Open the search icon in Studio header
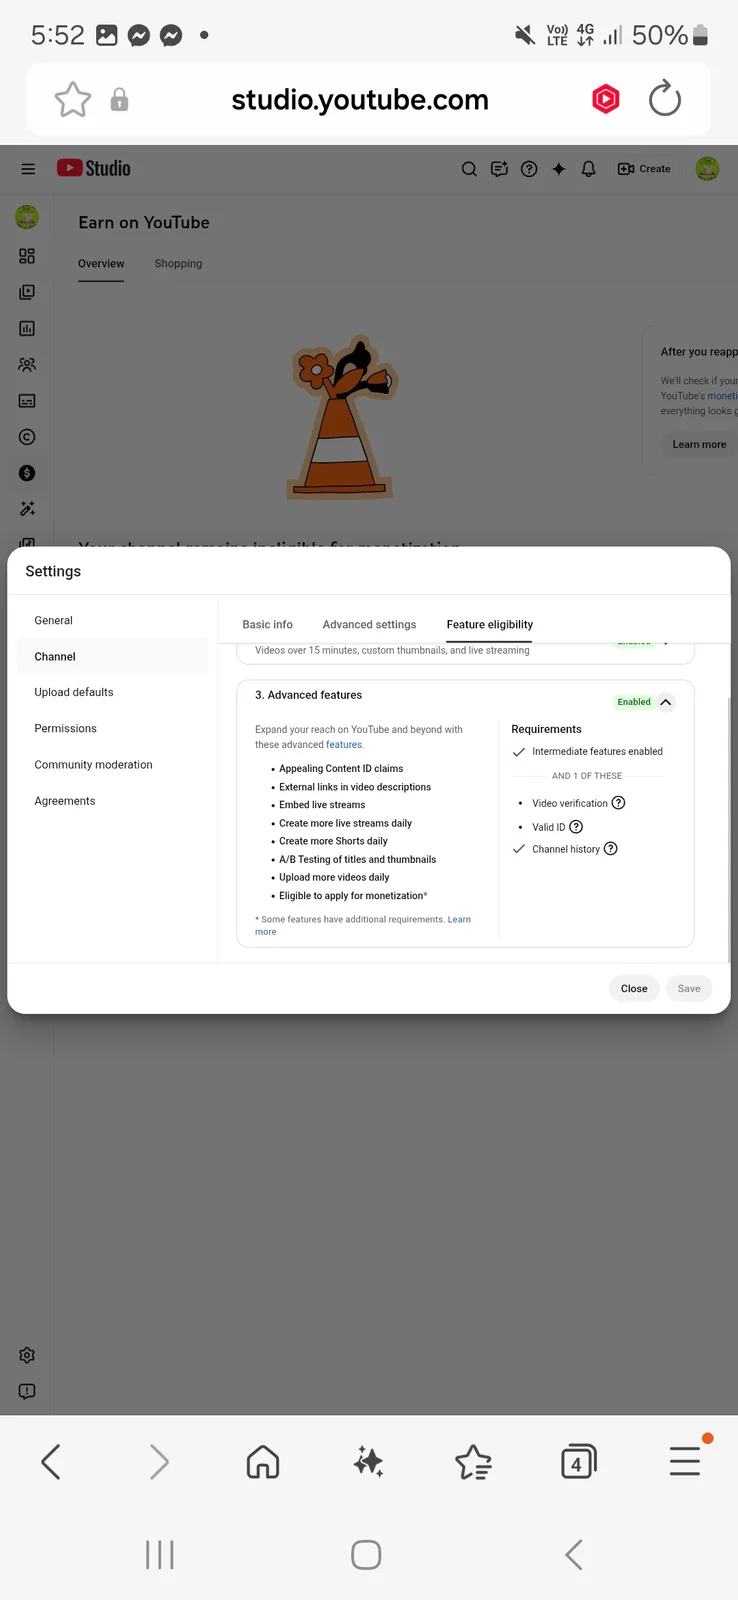 click(469, 169)
